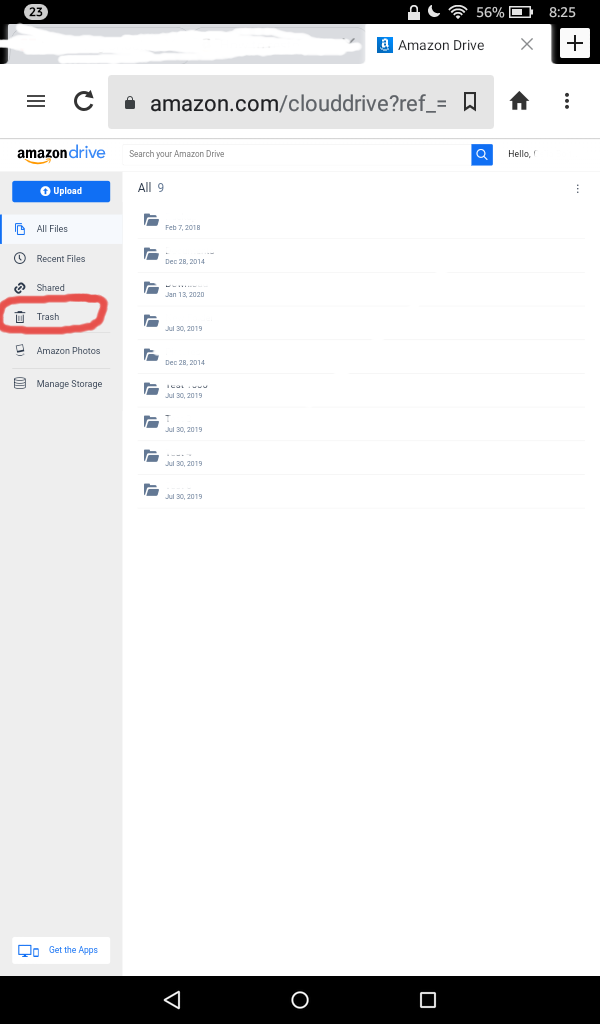Open a new tab with plus button
The width and height of the screenshot is (600, 1024).
[x=574, y=44]
